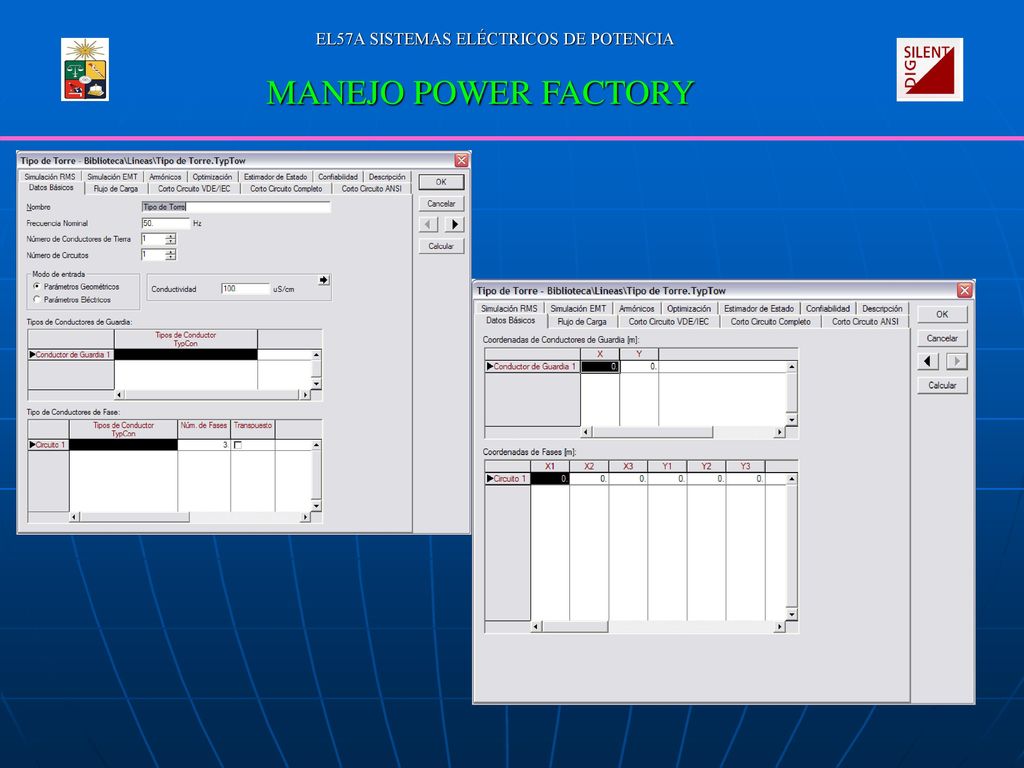This screenshot has width=1024, height=768.
Task: Click horizontal scrollbar of guard conductor types table
Action: pos(212,394)
